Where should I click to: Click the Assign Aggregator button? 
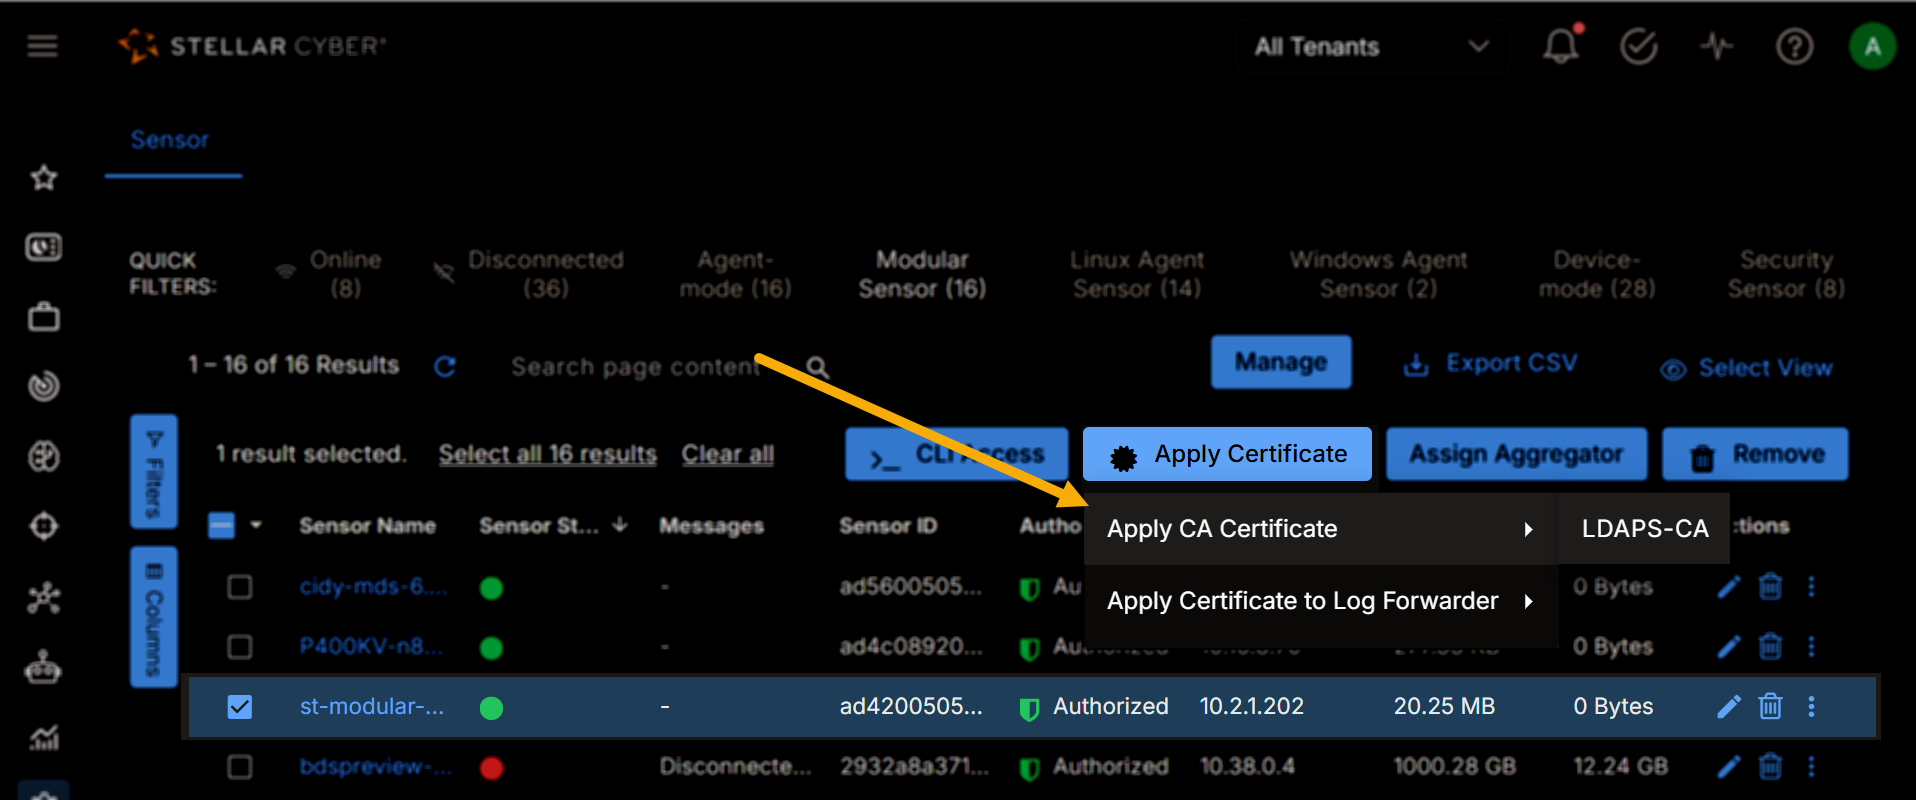(1516, 454)
